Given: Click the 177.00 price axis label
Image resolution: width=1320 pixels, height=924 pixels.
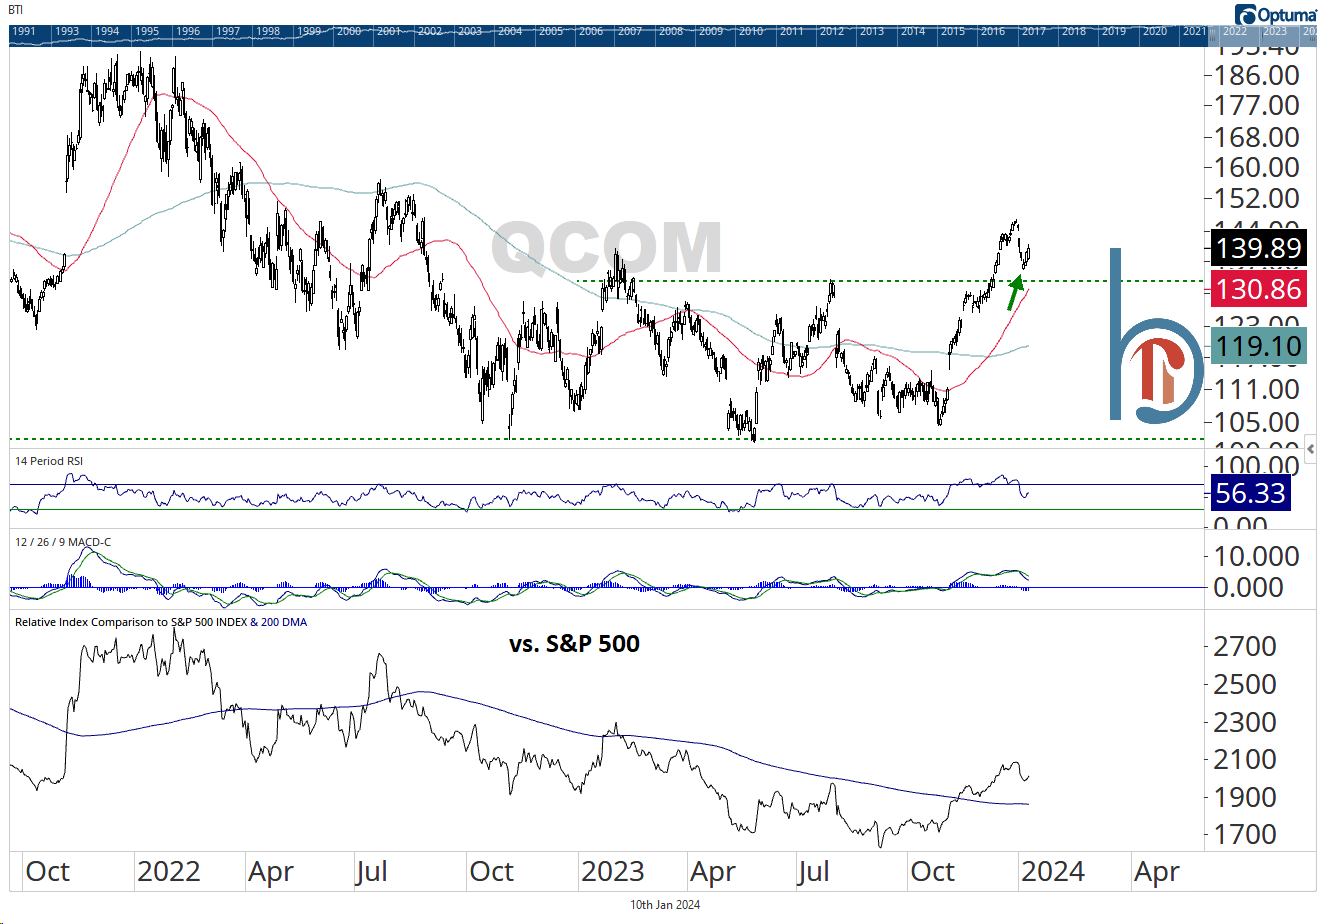Looking at the screenshot, I should (x=1256, y=105).
